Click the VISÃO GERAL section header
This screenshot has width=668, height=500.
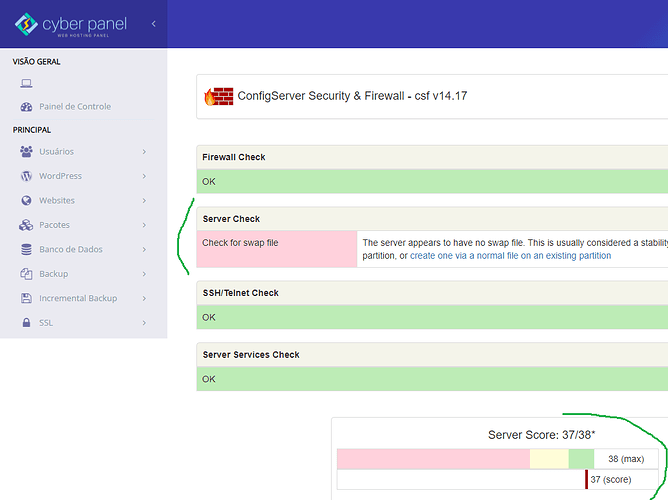(x=36, y=62)
